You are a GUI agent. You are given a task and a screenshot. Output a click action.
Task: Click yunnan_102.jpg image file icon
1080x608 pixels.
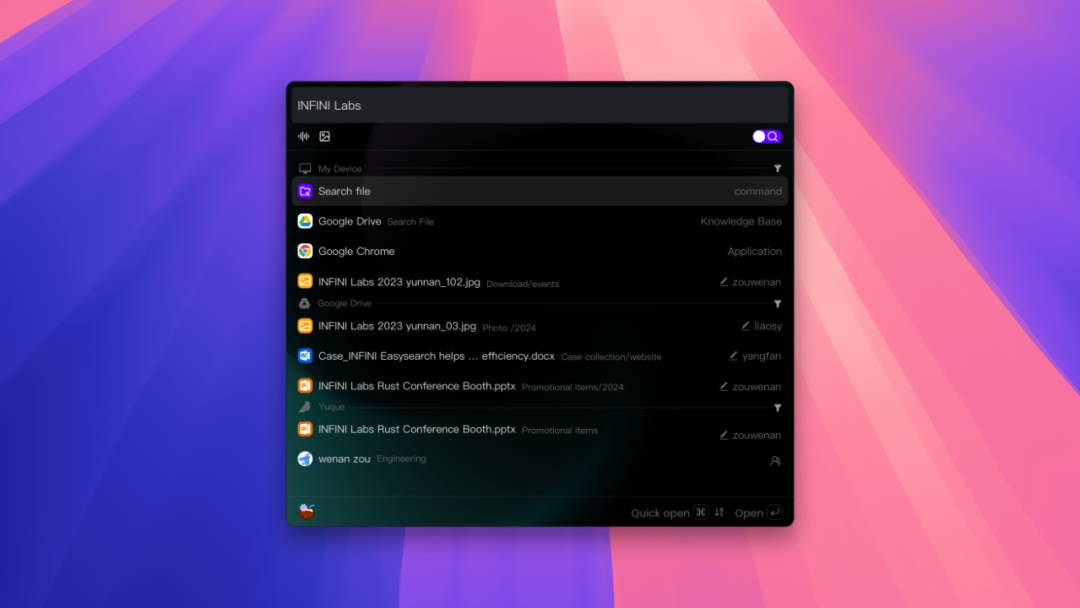pyautogui.click(x=305, y=281)
